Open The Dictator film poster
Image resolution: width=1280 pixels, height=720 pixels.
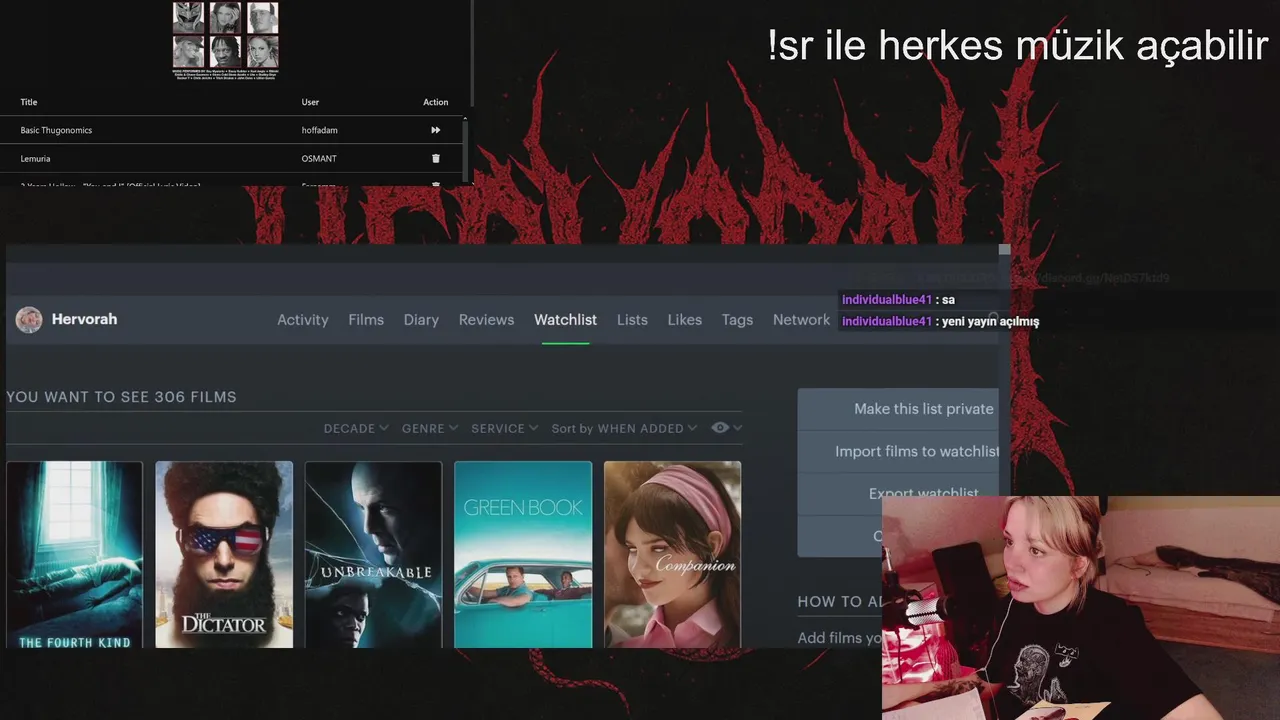pyautogui.click(x=224, y=554)
